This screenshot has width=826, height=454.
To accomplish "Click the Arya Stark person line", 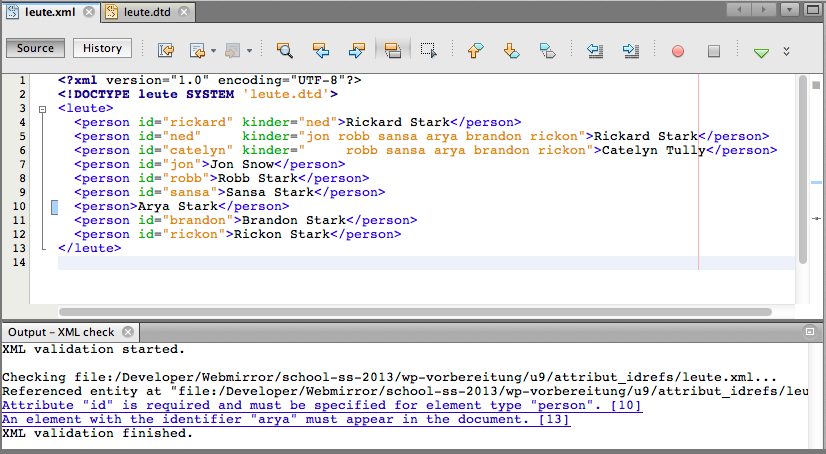I will (182, 206).
